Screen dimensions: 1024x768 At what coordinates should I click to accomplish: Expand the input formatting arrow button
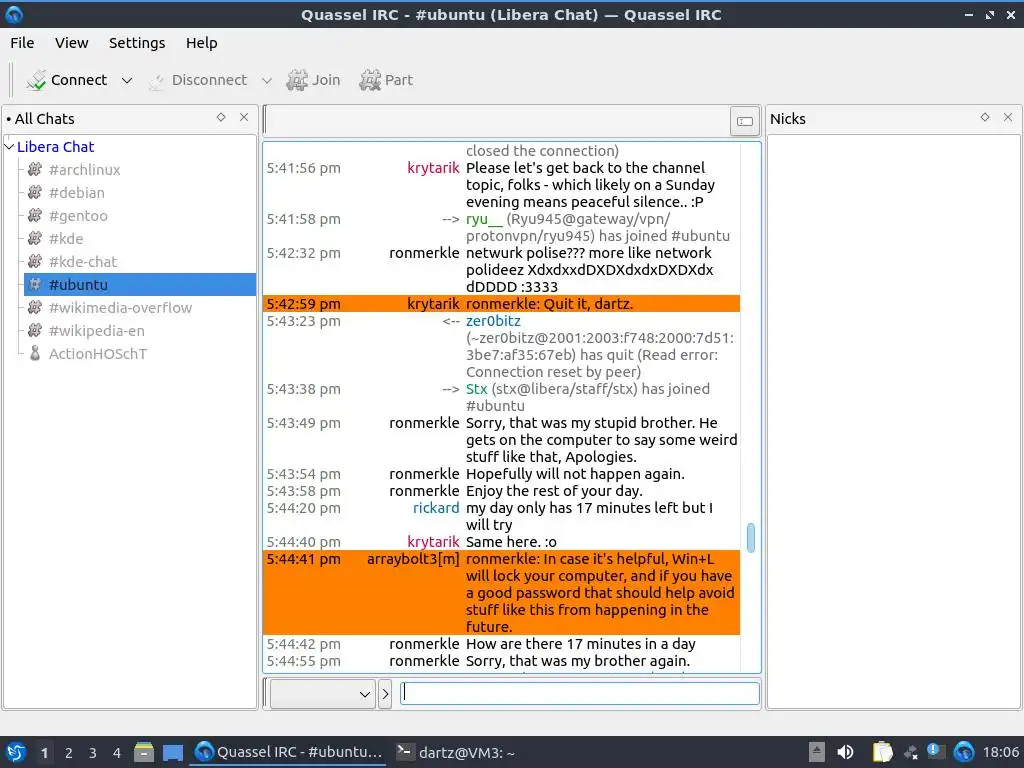(385, 694)
